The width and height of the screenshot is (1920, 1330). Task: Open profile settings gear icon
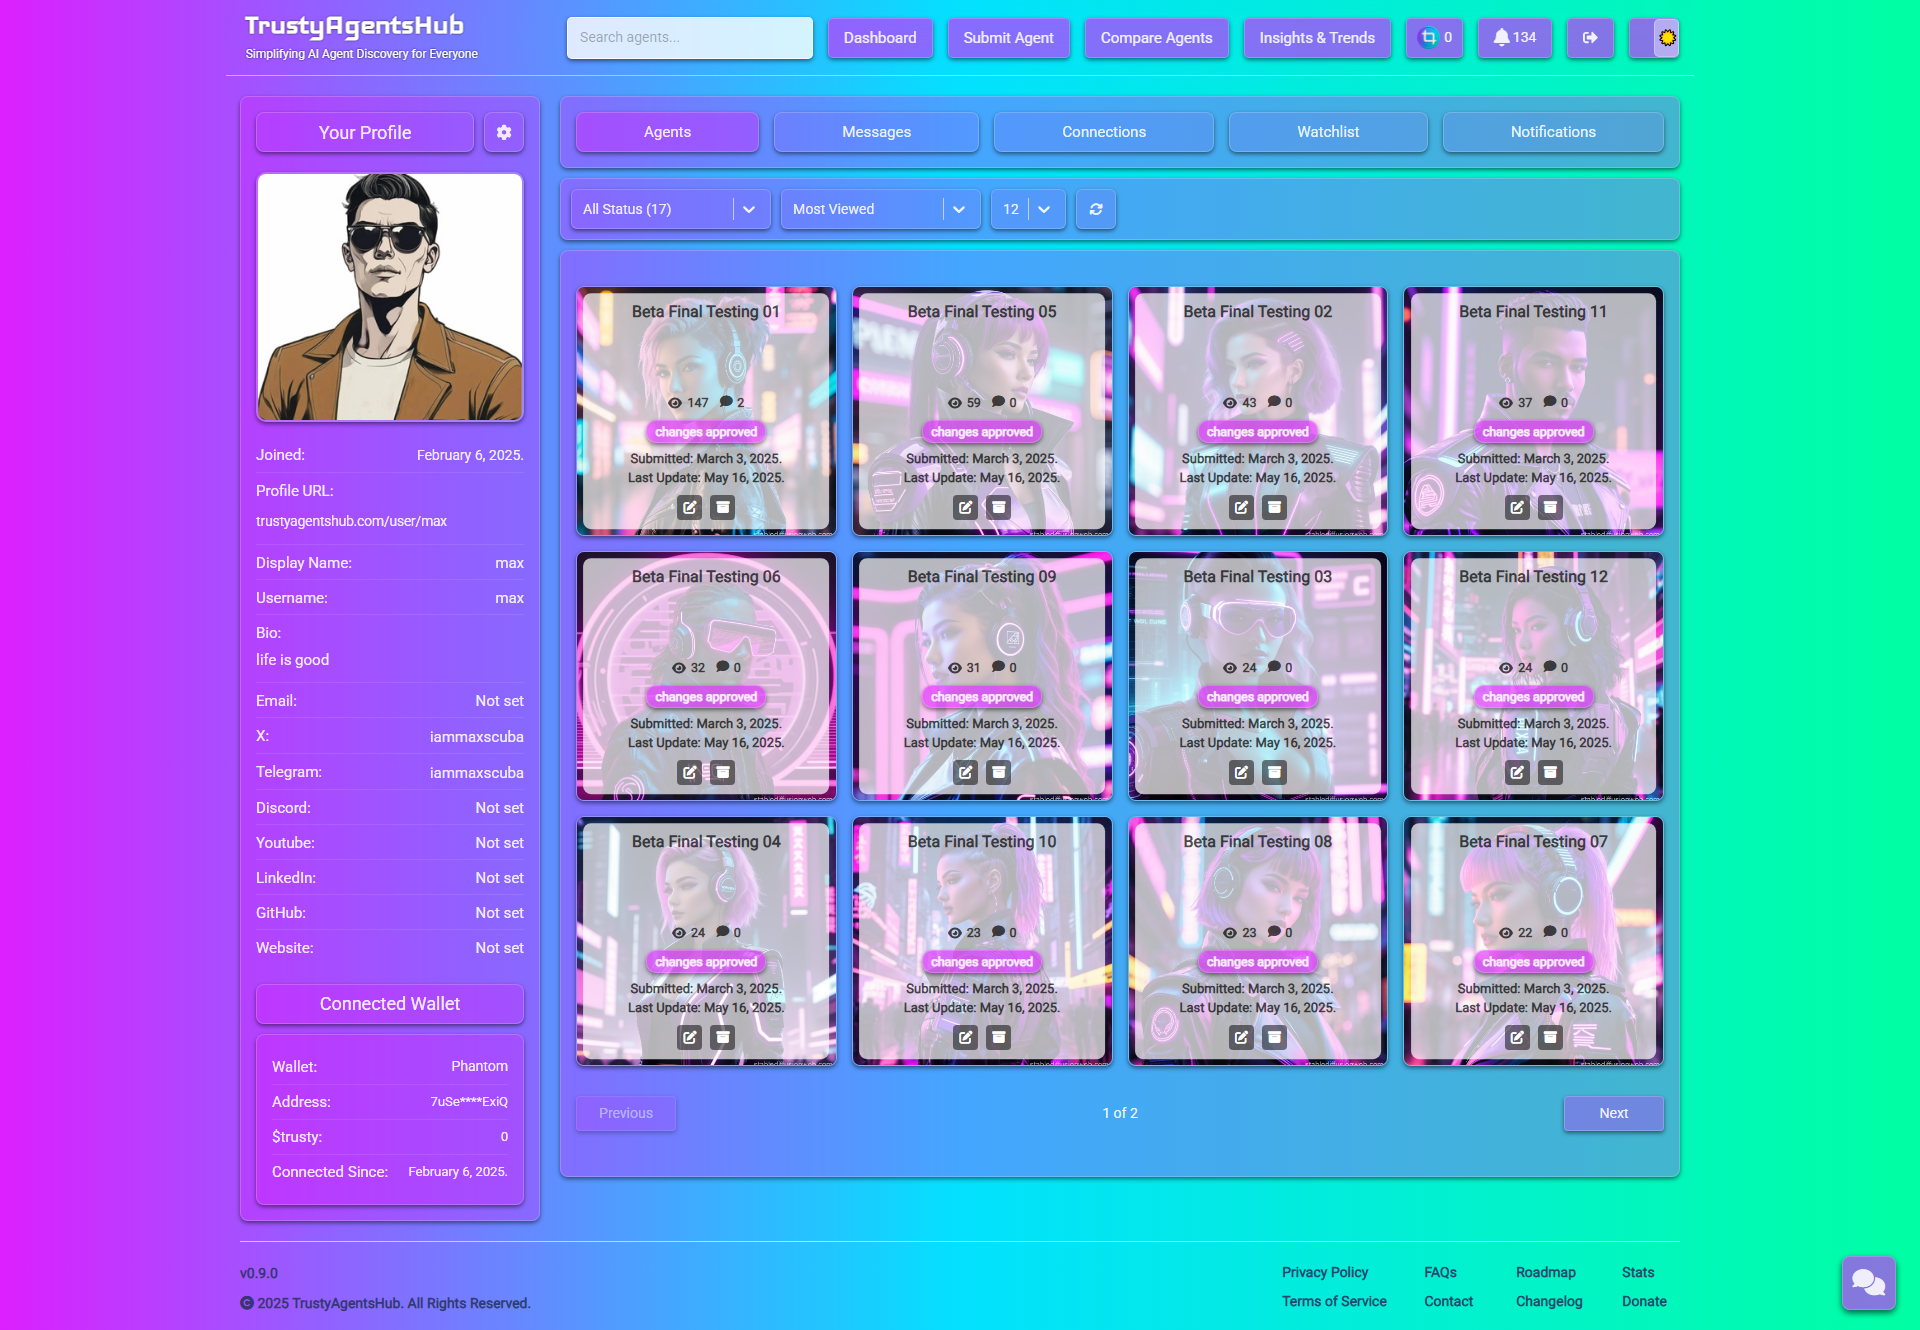tap(504, 132)
